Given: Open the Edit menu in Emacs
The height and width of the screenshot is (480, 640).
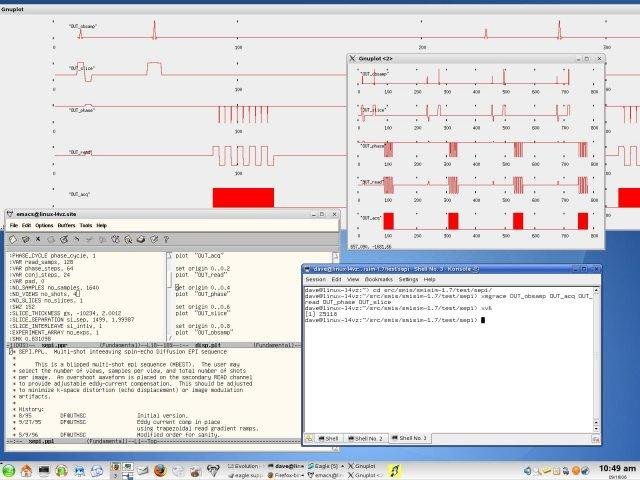Looking at the screenshot, I should [x=26, y=225].
